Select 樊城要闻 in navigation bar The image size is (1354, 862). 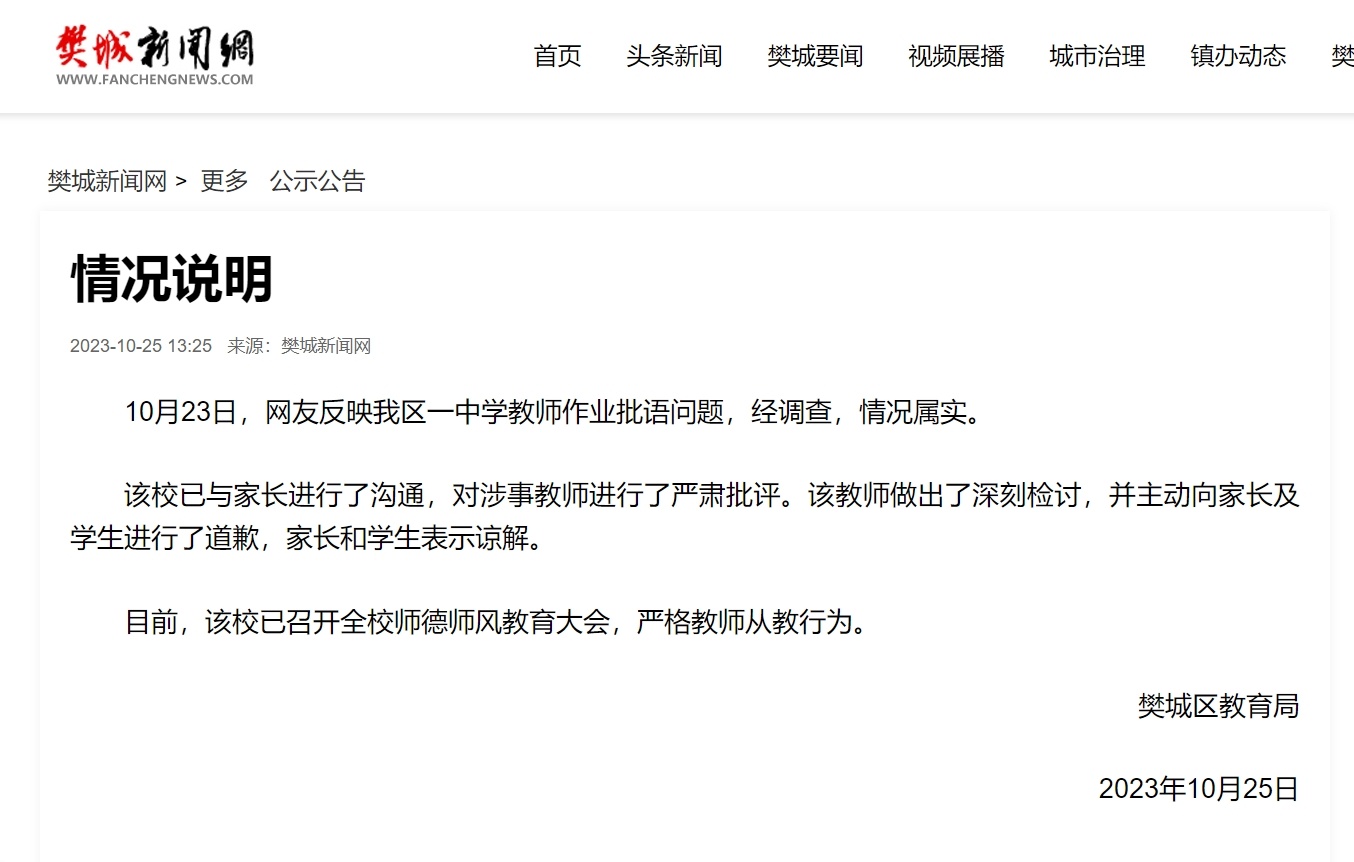pyautogui.click(x=815, y=56)
